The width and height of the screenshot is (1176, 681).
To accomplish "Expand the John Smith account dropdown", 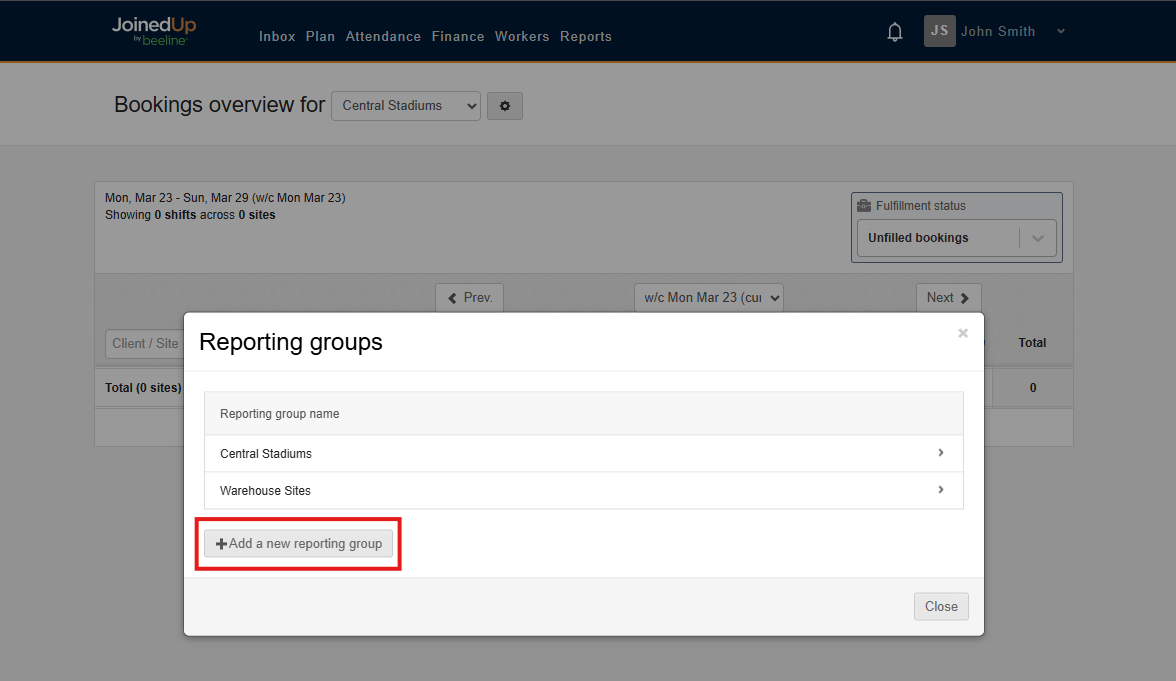I will tap(1060, 31).
